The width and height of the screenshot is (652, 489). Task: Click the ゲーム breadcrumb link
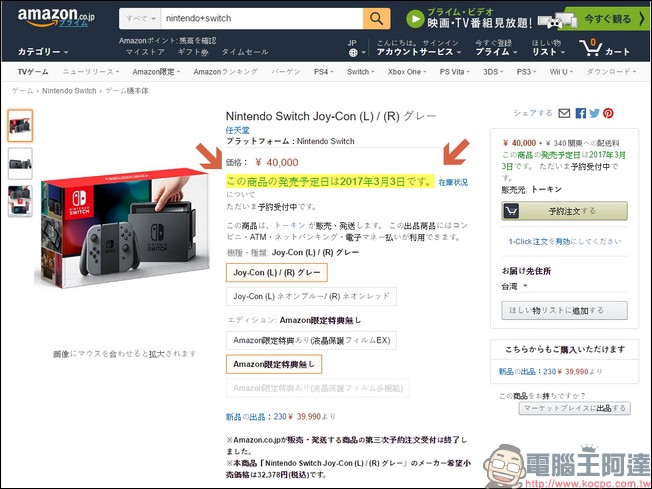(x=22, y=91)
